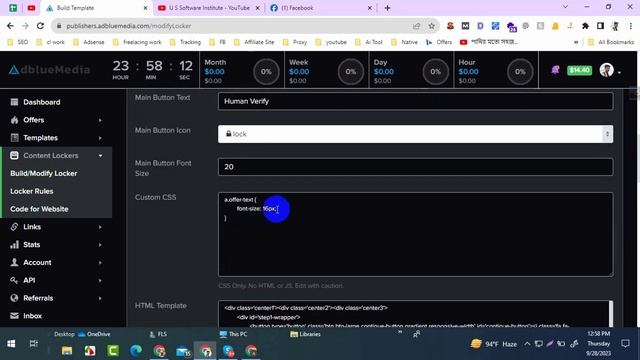640x360 pixels.
Task: Switch to U S Software Institute YouTube tab
Action: tap(209, 8)
